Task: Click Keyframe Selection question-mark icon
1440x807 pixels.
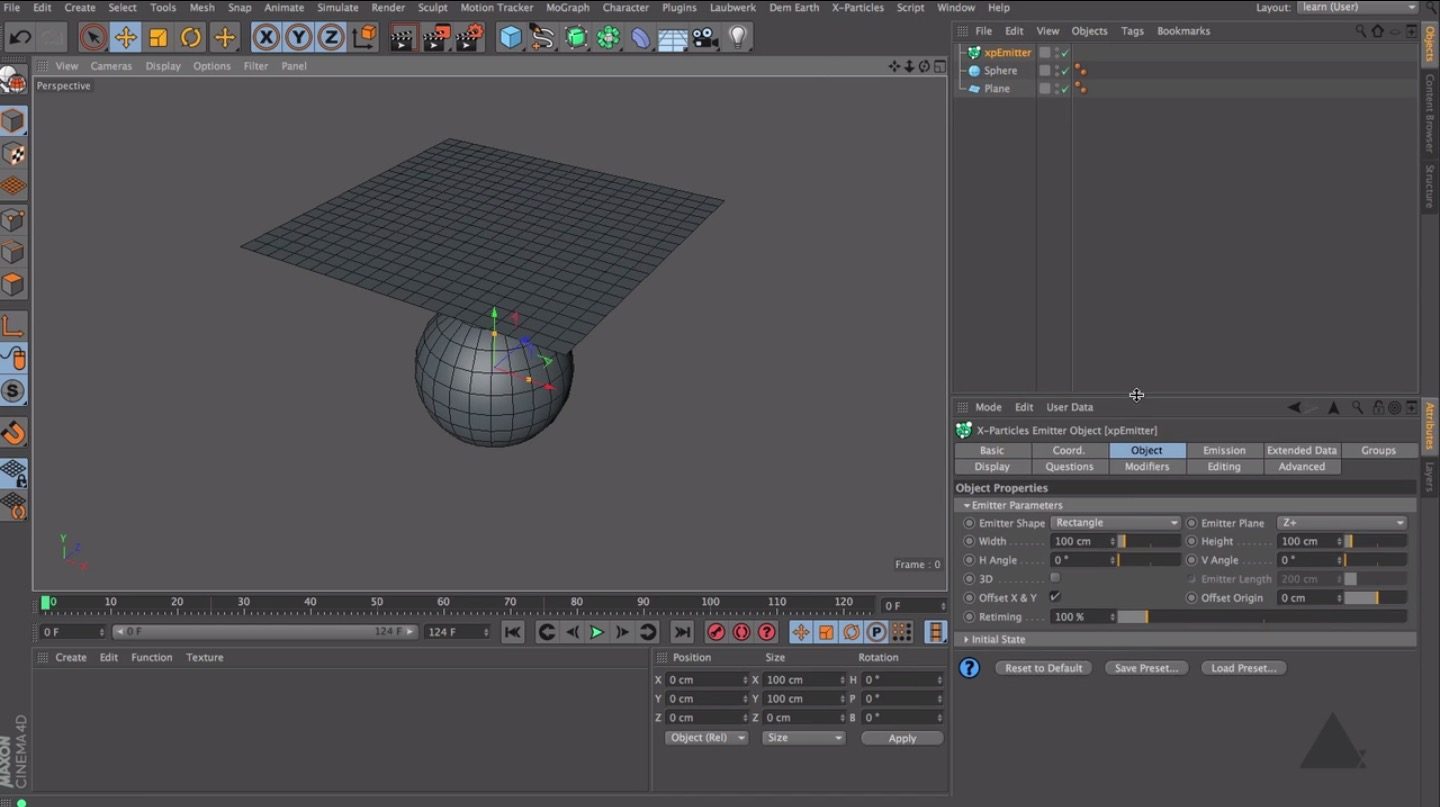Action: 767,632
